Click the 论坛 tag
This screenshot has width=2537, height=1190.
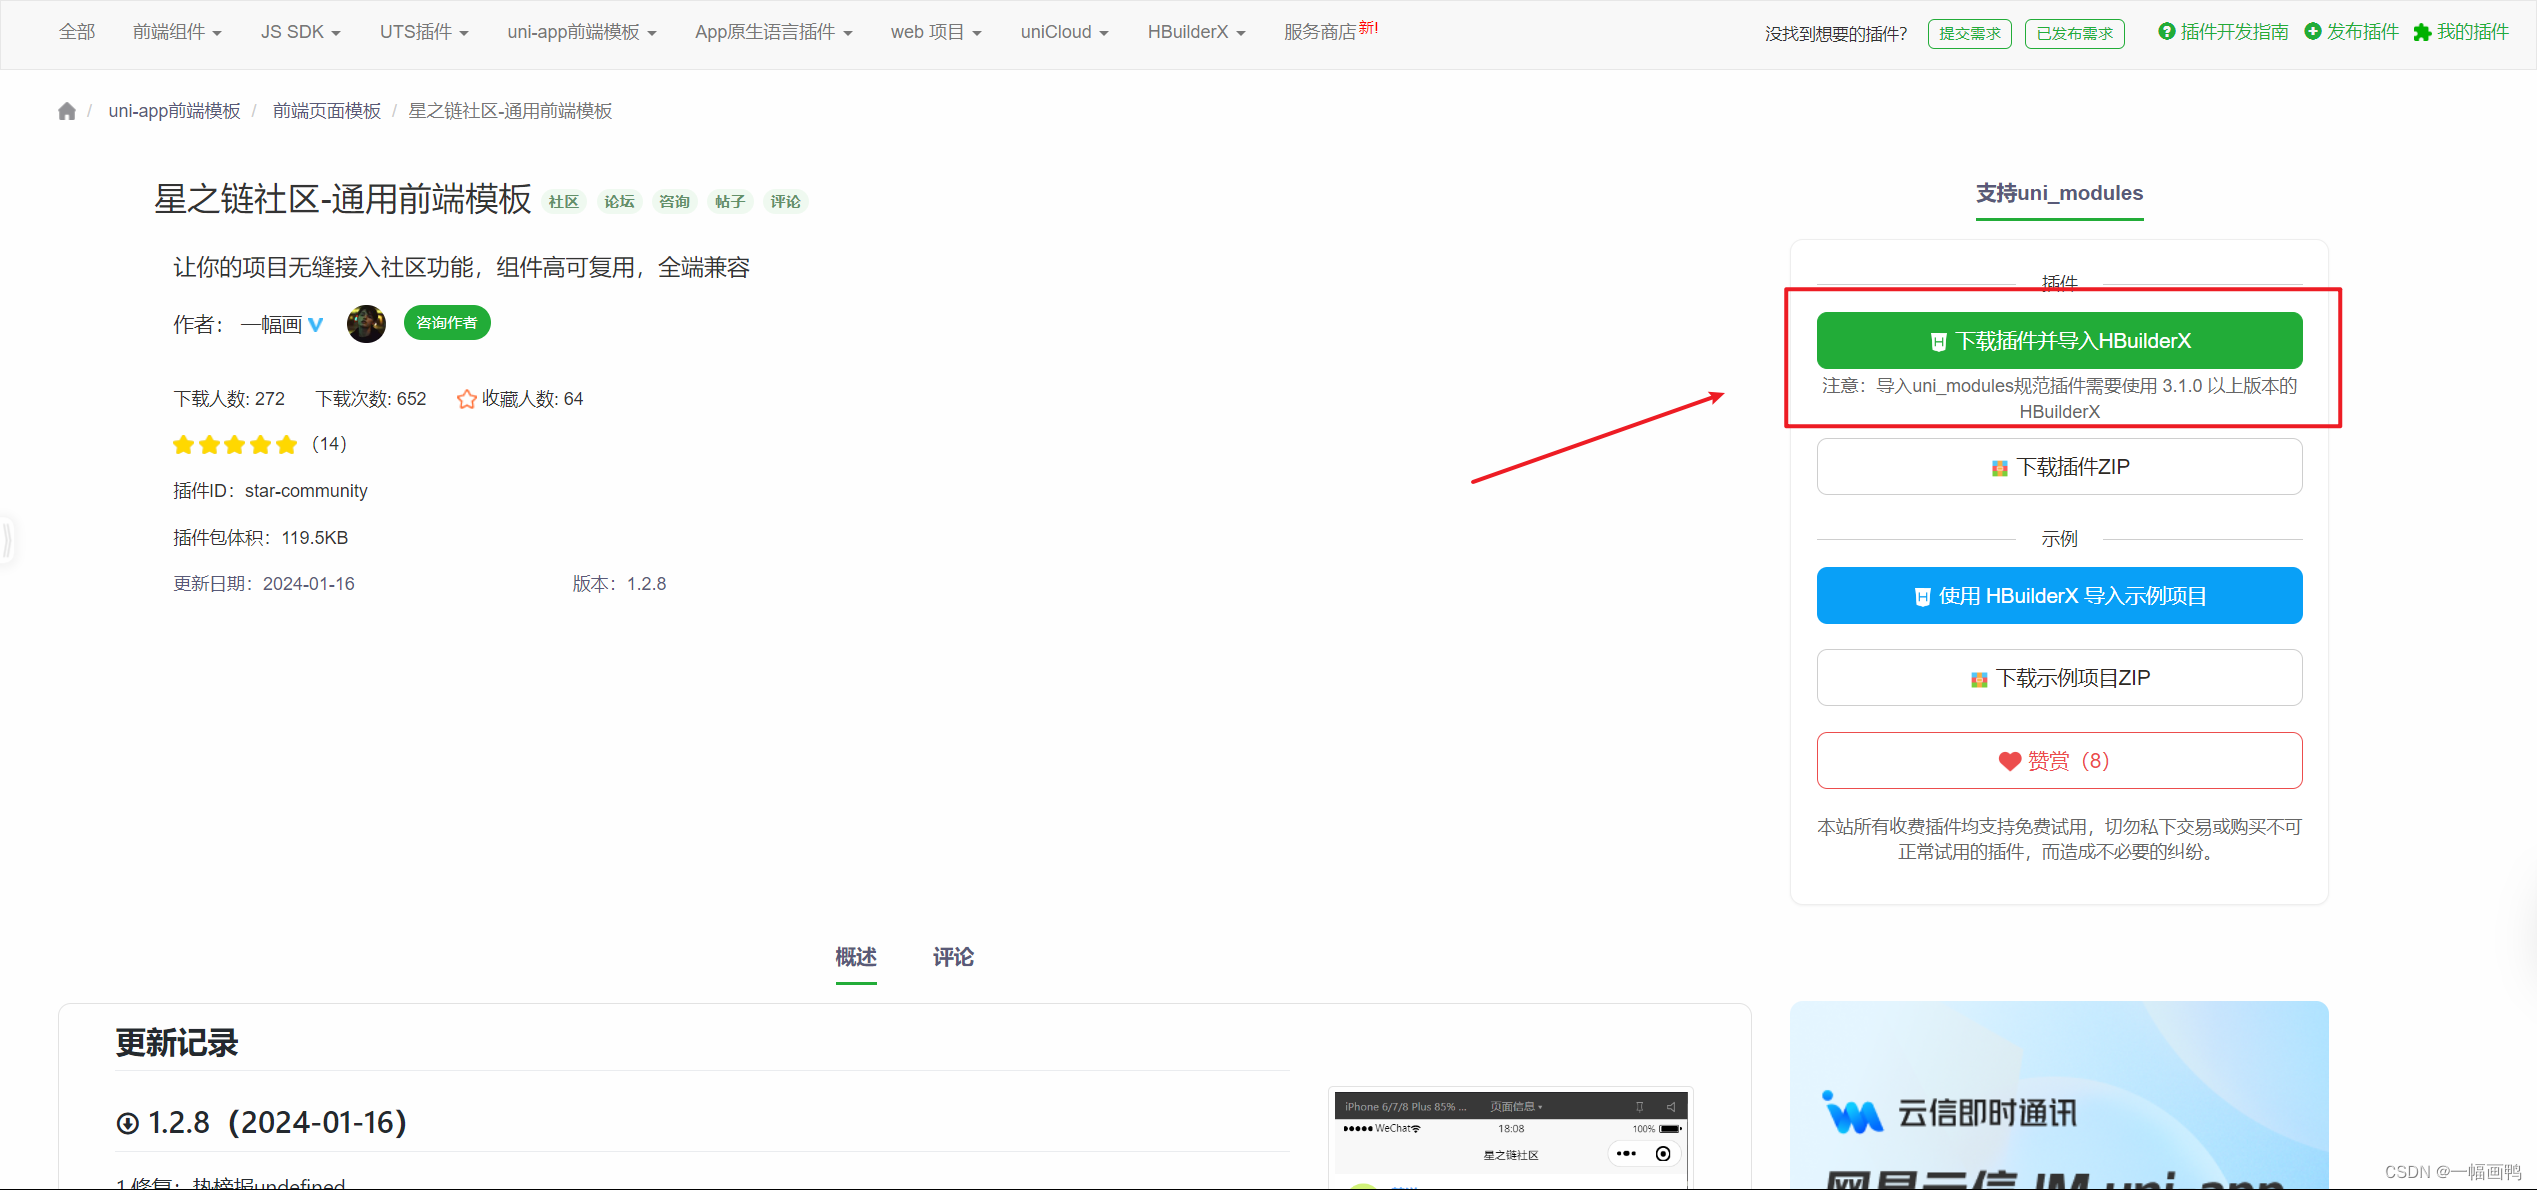point(619,202)
